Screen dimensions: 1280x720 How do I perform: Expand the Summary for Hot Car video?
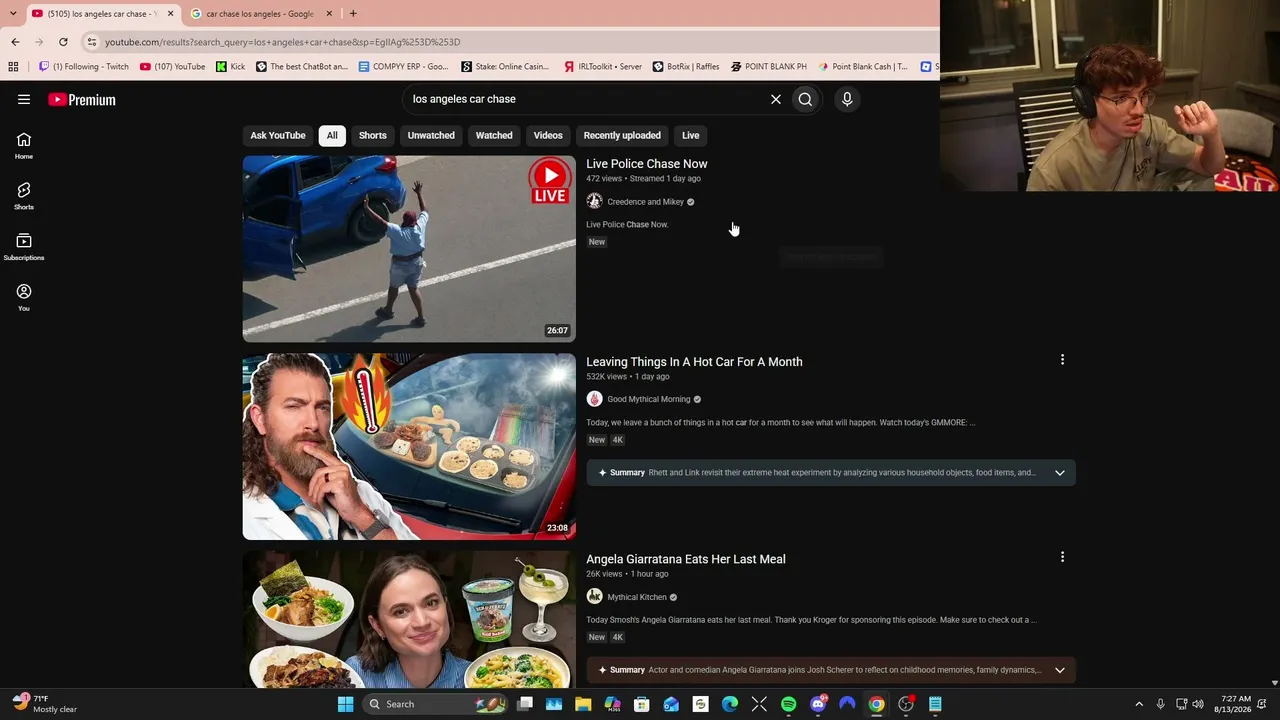[1059, 473]
